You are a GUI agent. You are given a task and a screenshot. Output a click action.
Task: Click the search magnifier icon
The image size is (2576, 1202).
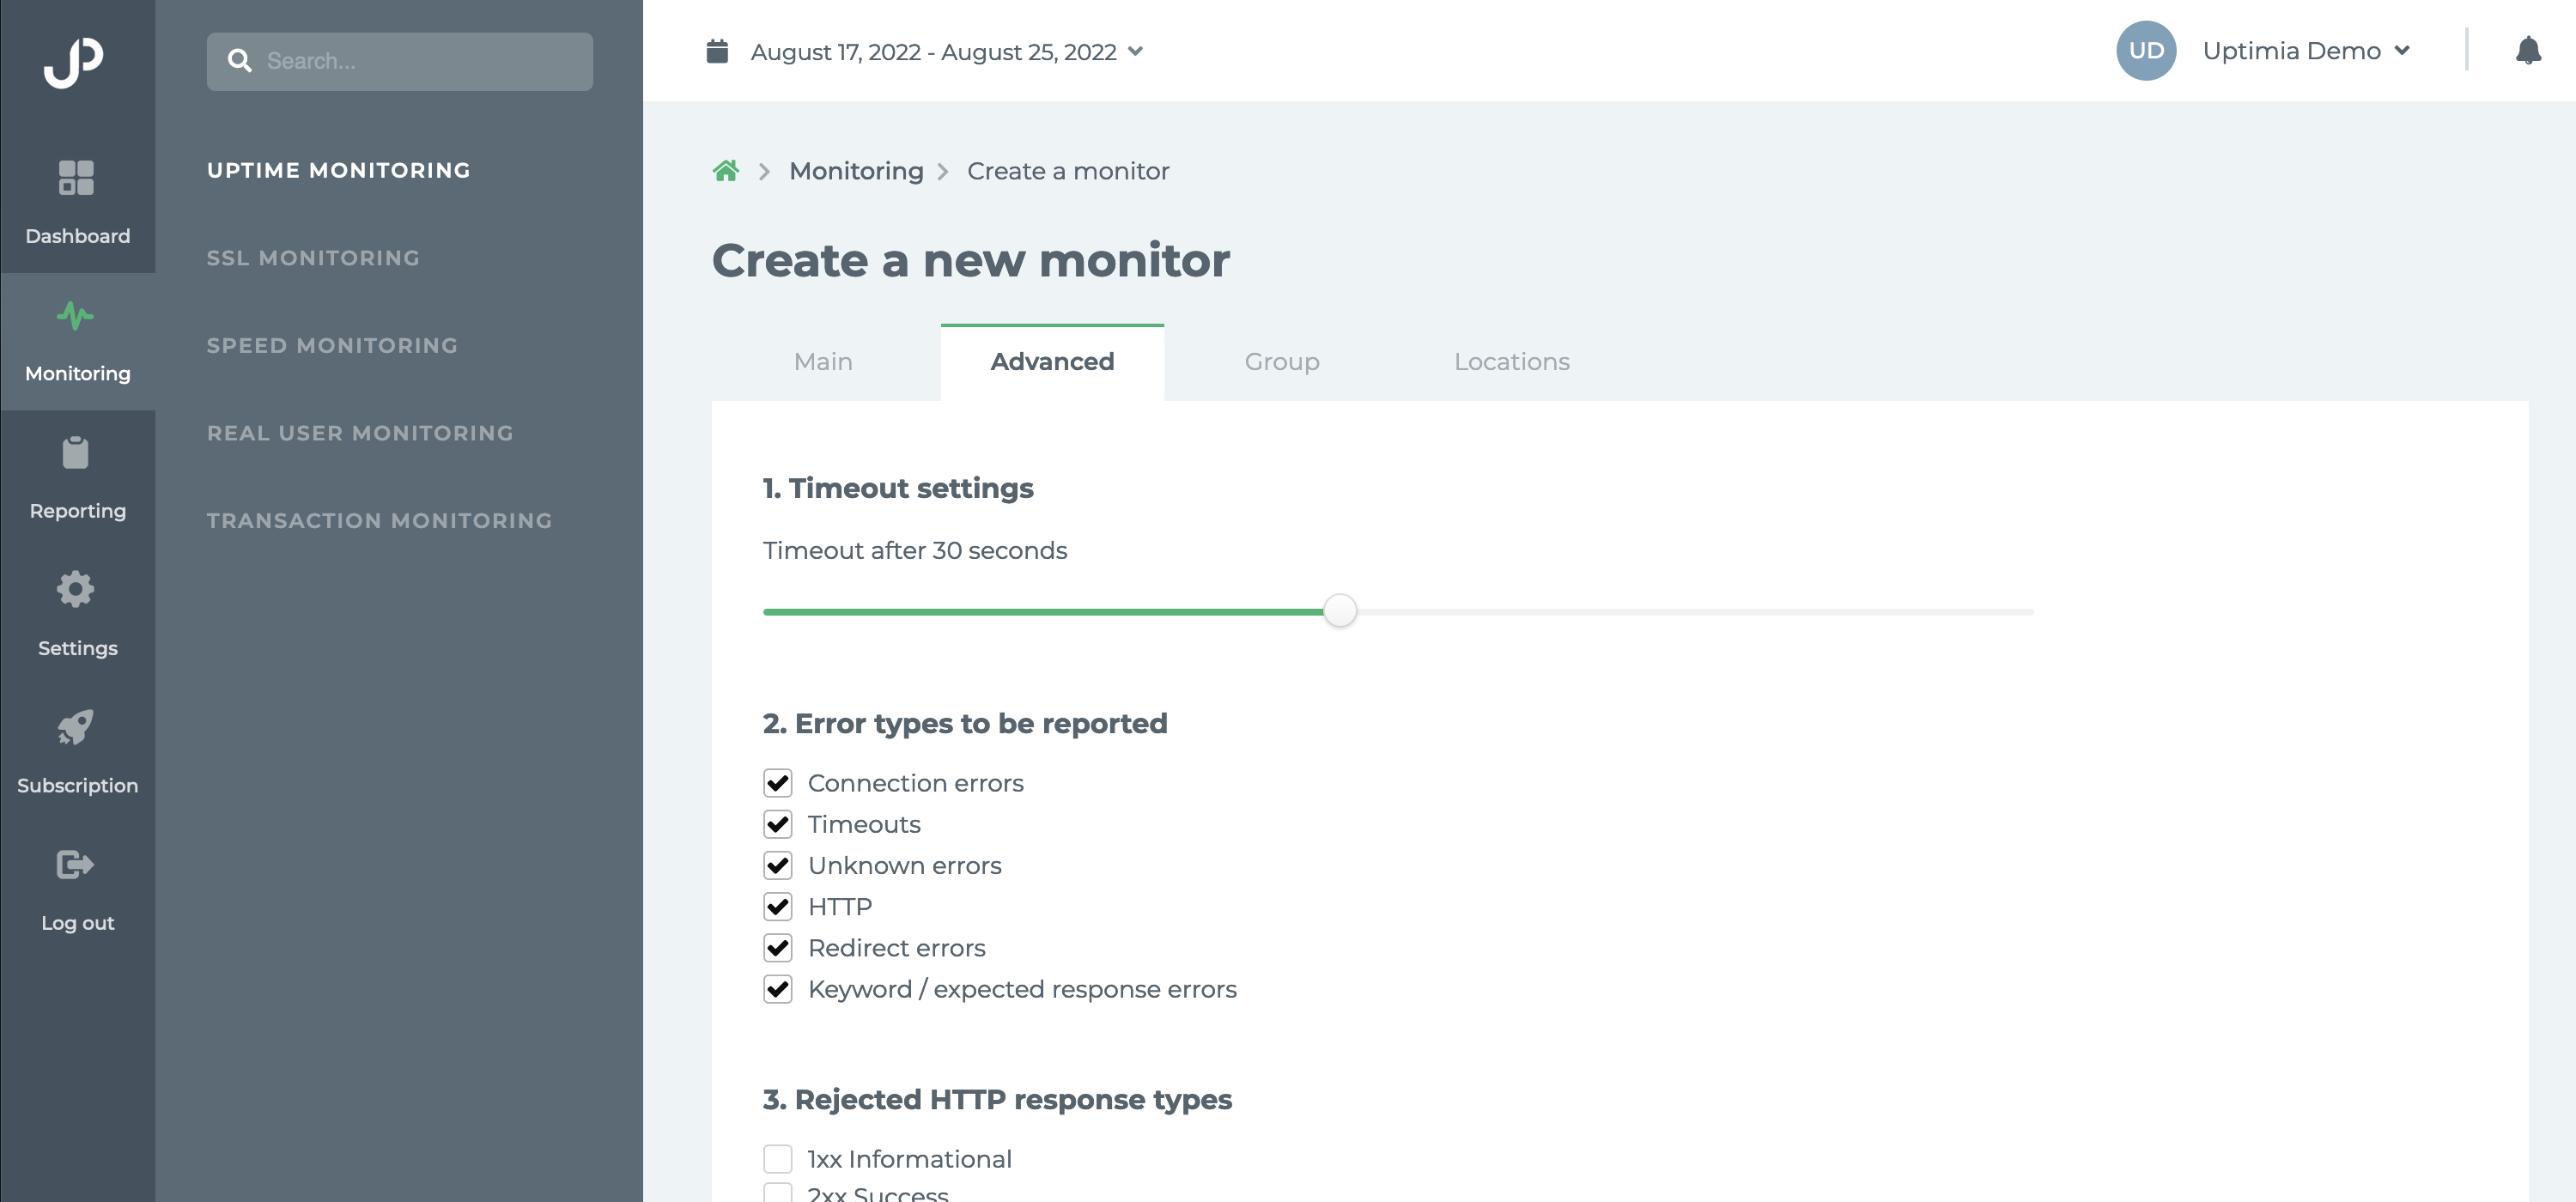(x=240, y=61)
